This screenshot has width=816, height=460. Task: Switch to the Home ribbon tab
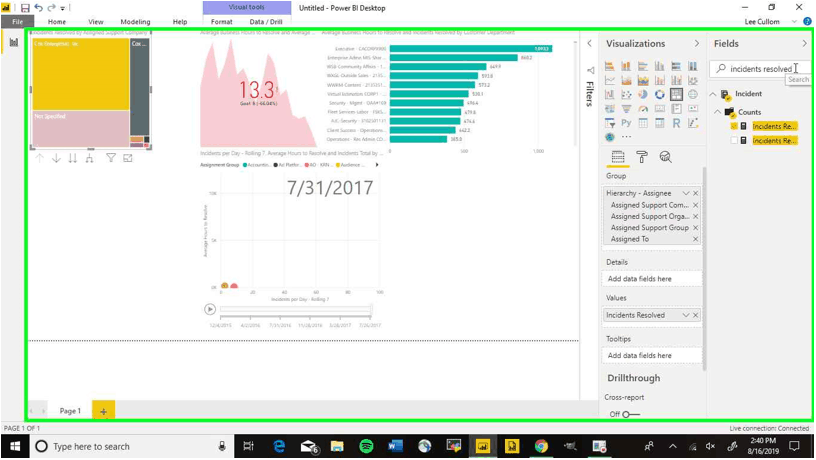[57, 22]
